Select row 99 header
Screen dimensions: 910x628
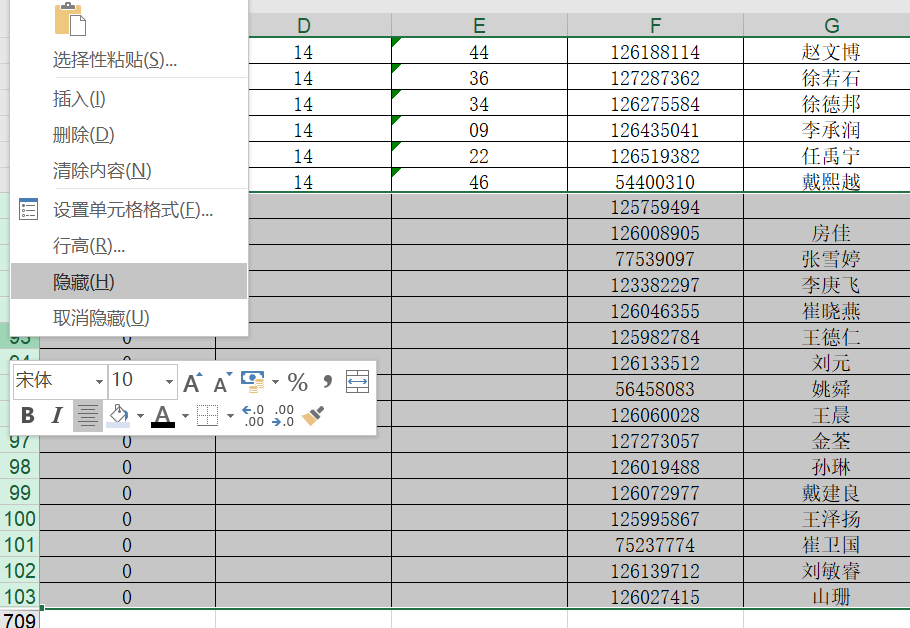(20, 493)
